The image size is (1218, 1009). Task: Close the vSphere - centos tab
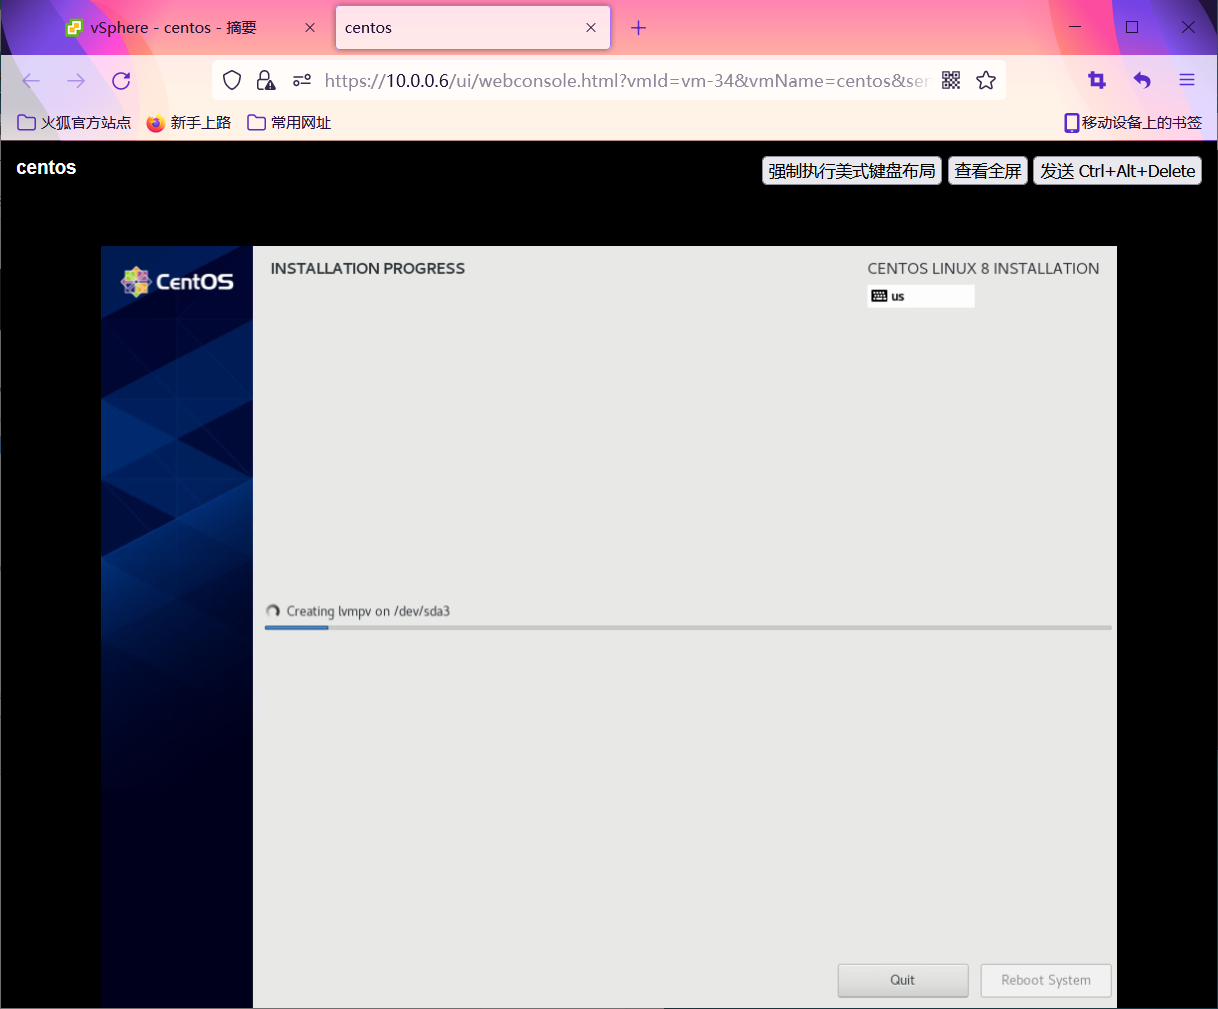point(310,28)
